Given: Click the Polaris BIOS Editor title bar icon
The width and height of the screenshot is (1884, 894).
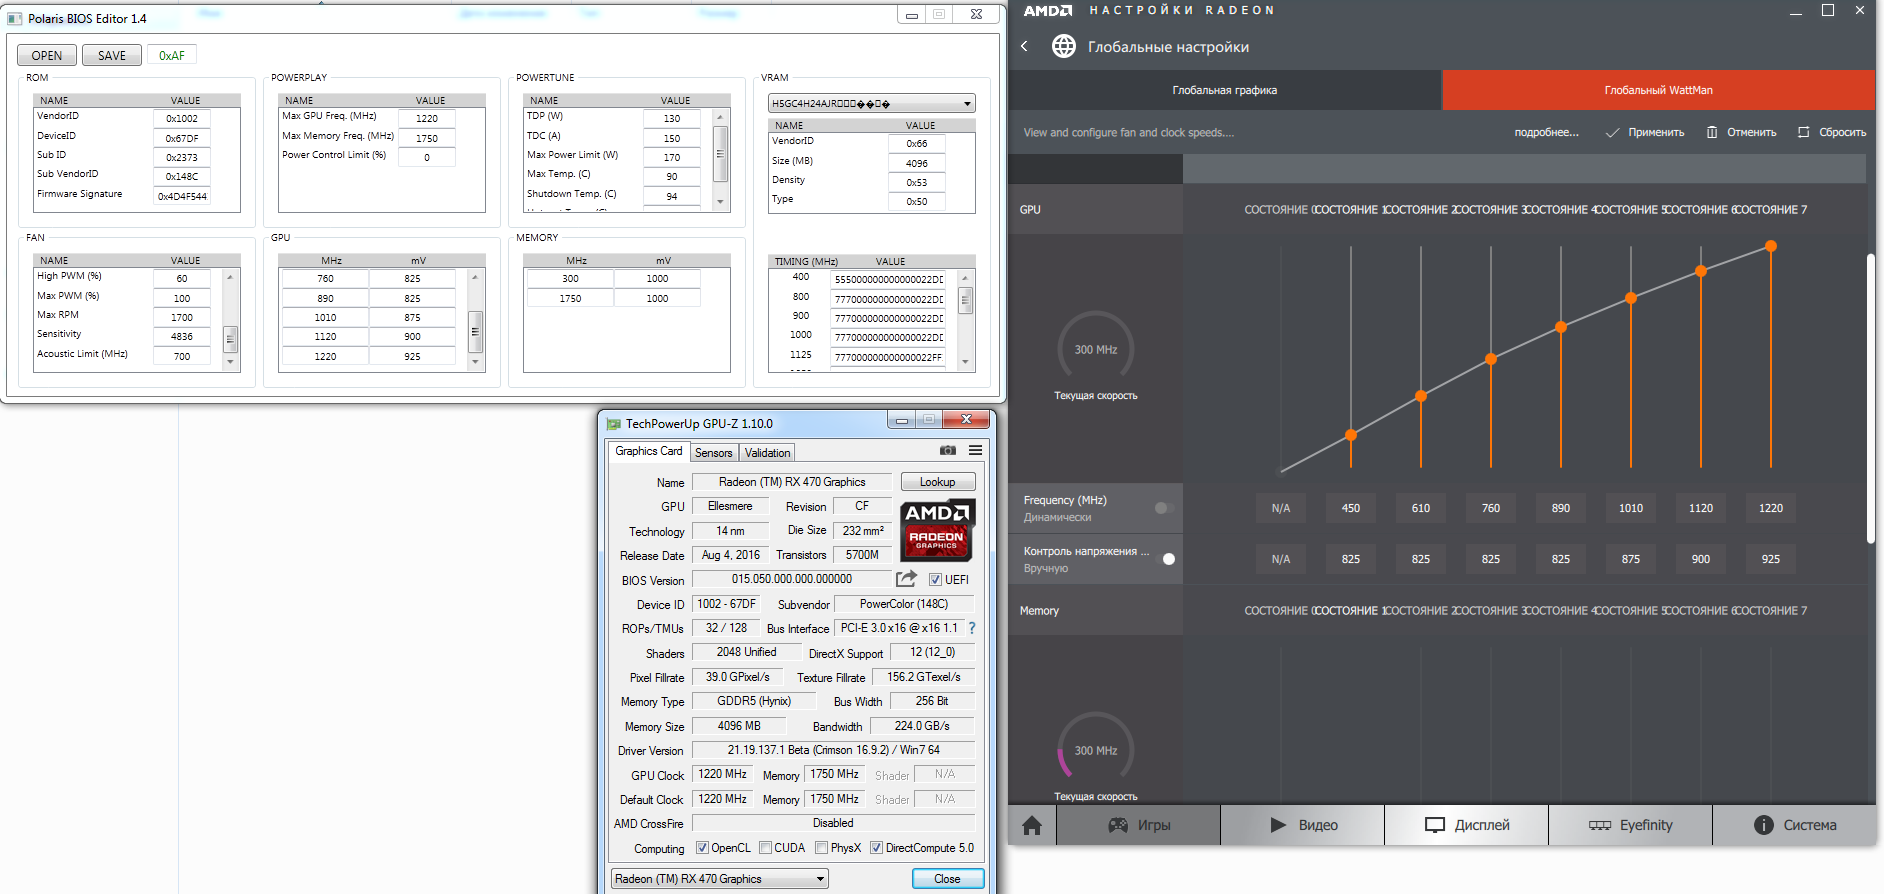Looking at the screenshot, I should click(15, 18).
